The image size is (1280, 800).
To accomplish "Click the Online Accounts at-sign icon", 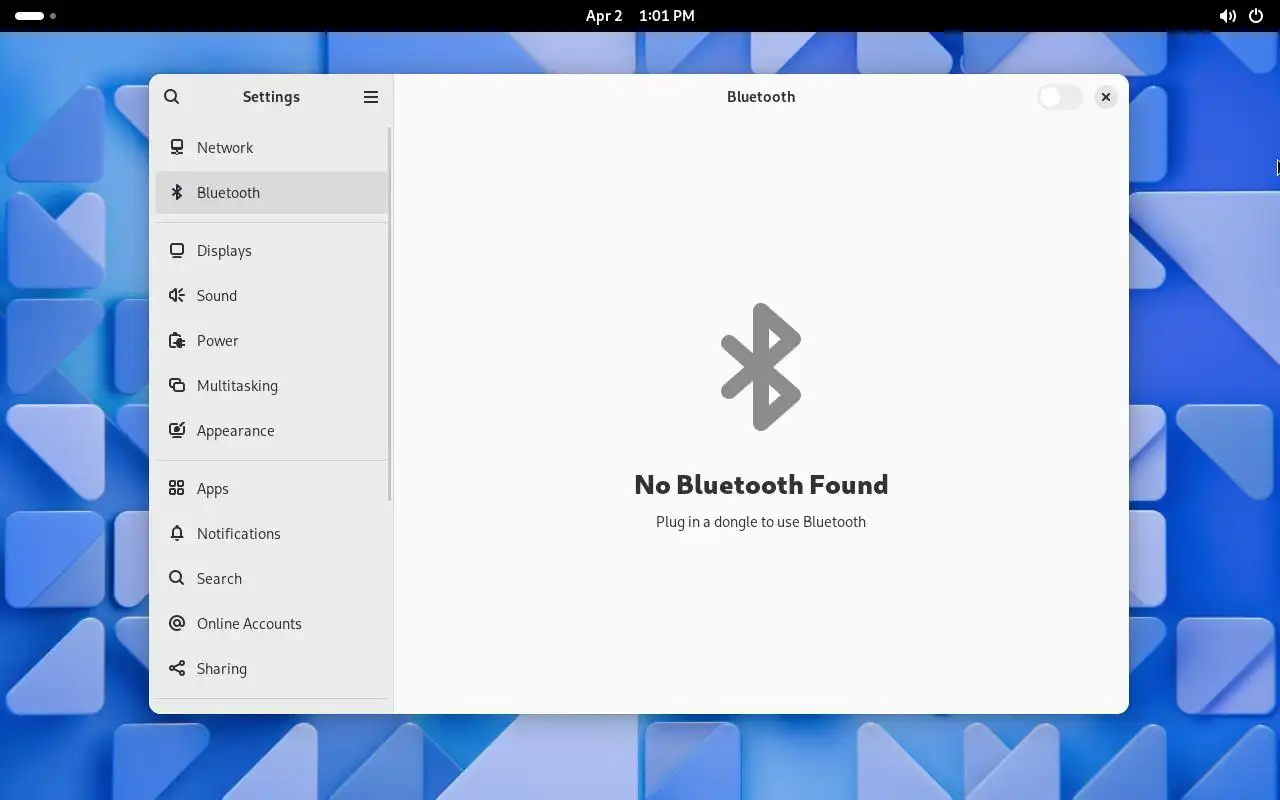I will click(x=177, y=623).
